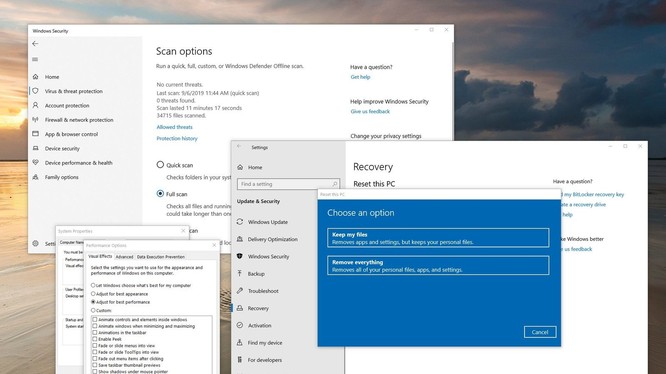666x374 pixels.
Task: Select the App & browser control icon
Action: point(36,134)
